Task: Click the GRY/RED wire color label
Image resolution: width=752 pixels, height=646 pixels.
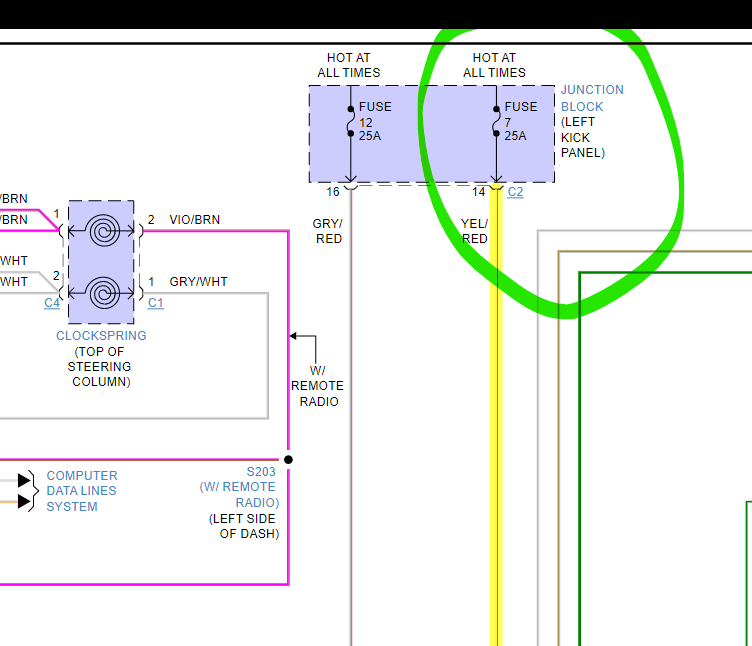Action: tap(329, 231)
